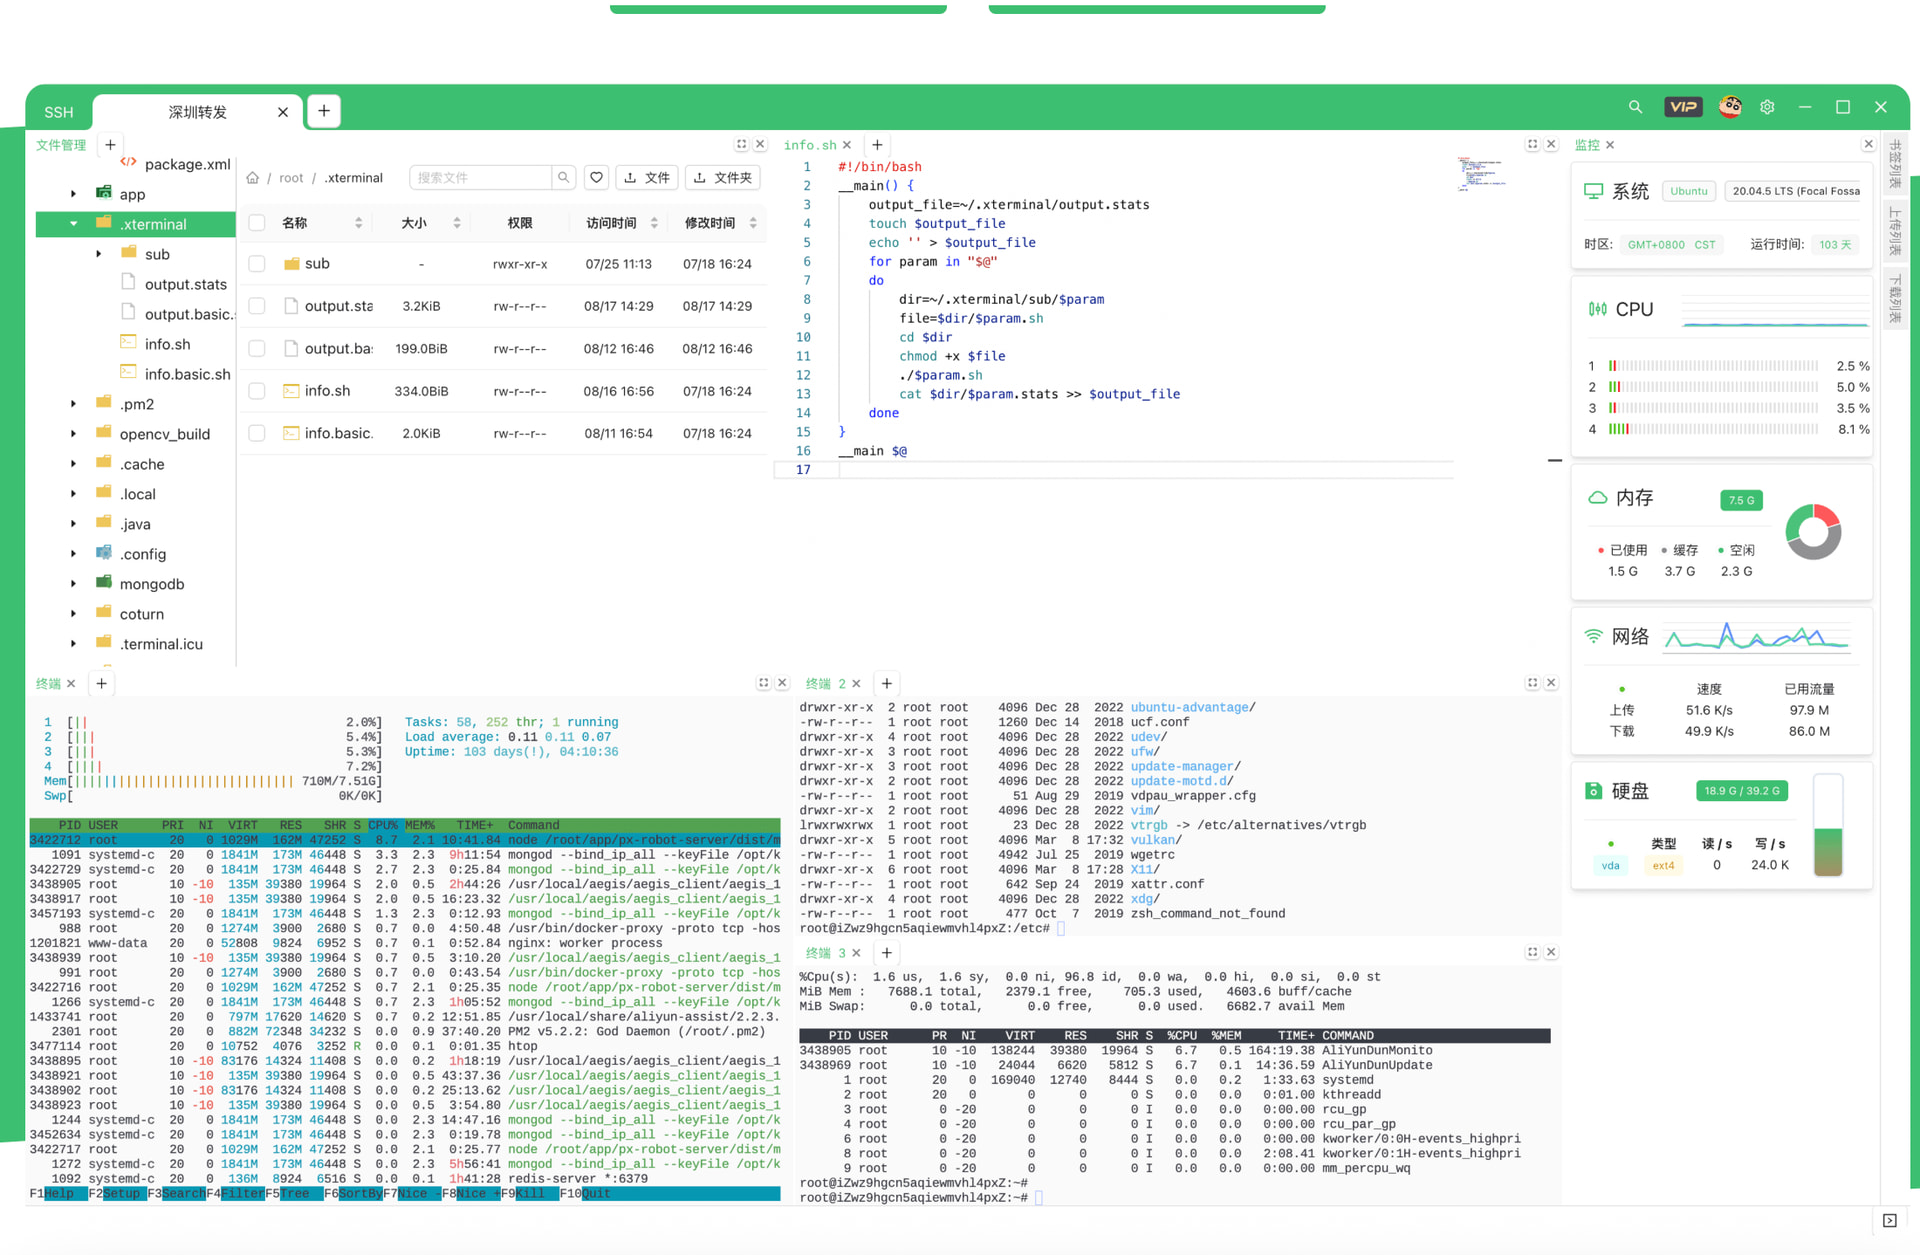This screenshot has width=1920, height=1255.
Task: Focus the 搜索文件 search input field
Action: pyautogui.click(x=481, y=178)
